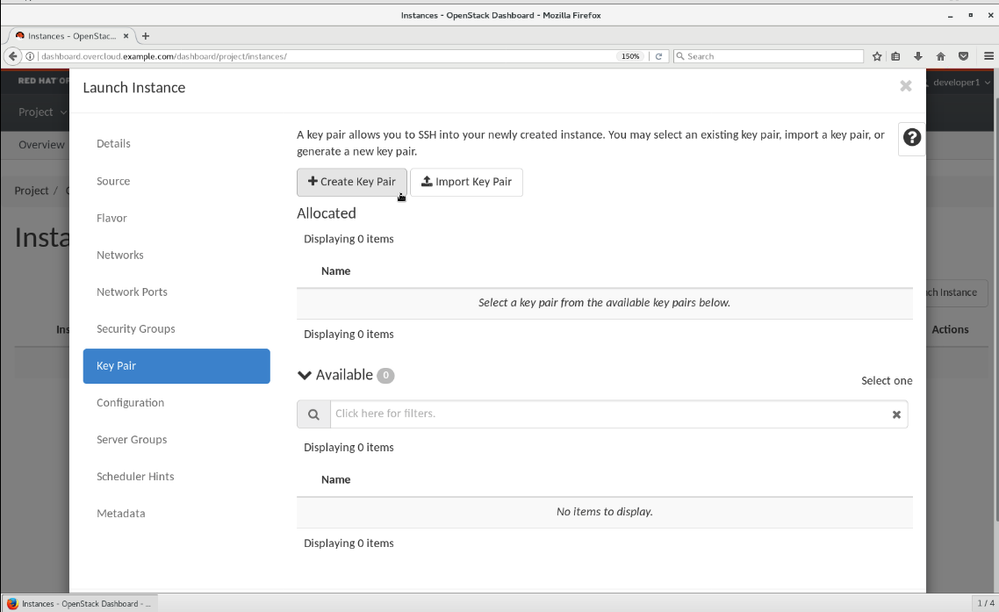This screenshot has width=999, height=612.
Task: Click the filter search magnifier icon
Action: tap(313, 414)
